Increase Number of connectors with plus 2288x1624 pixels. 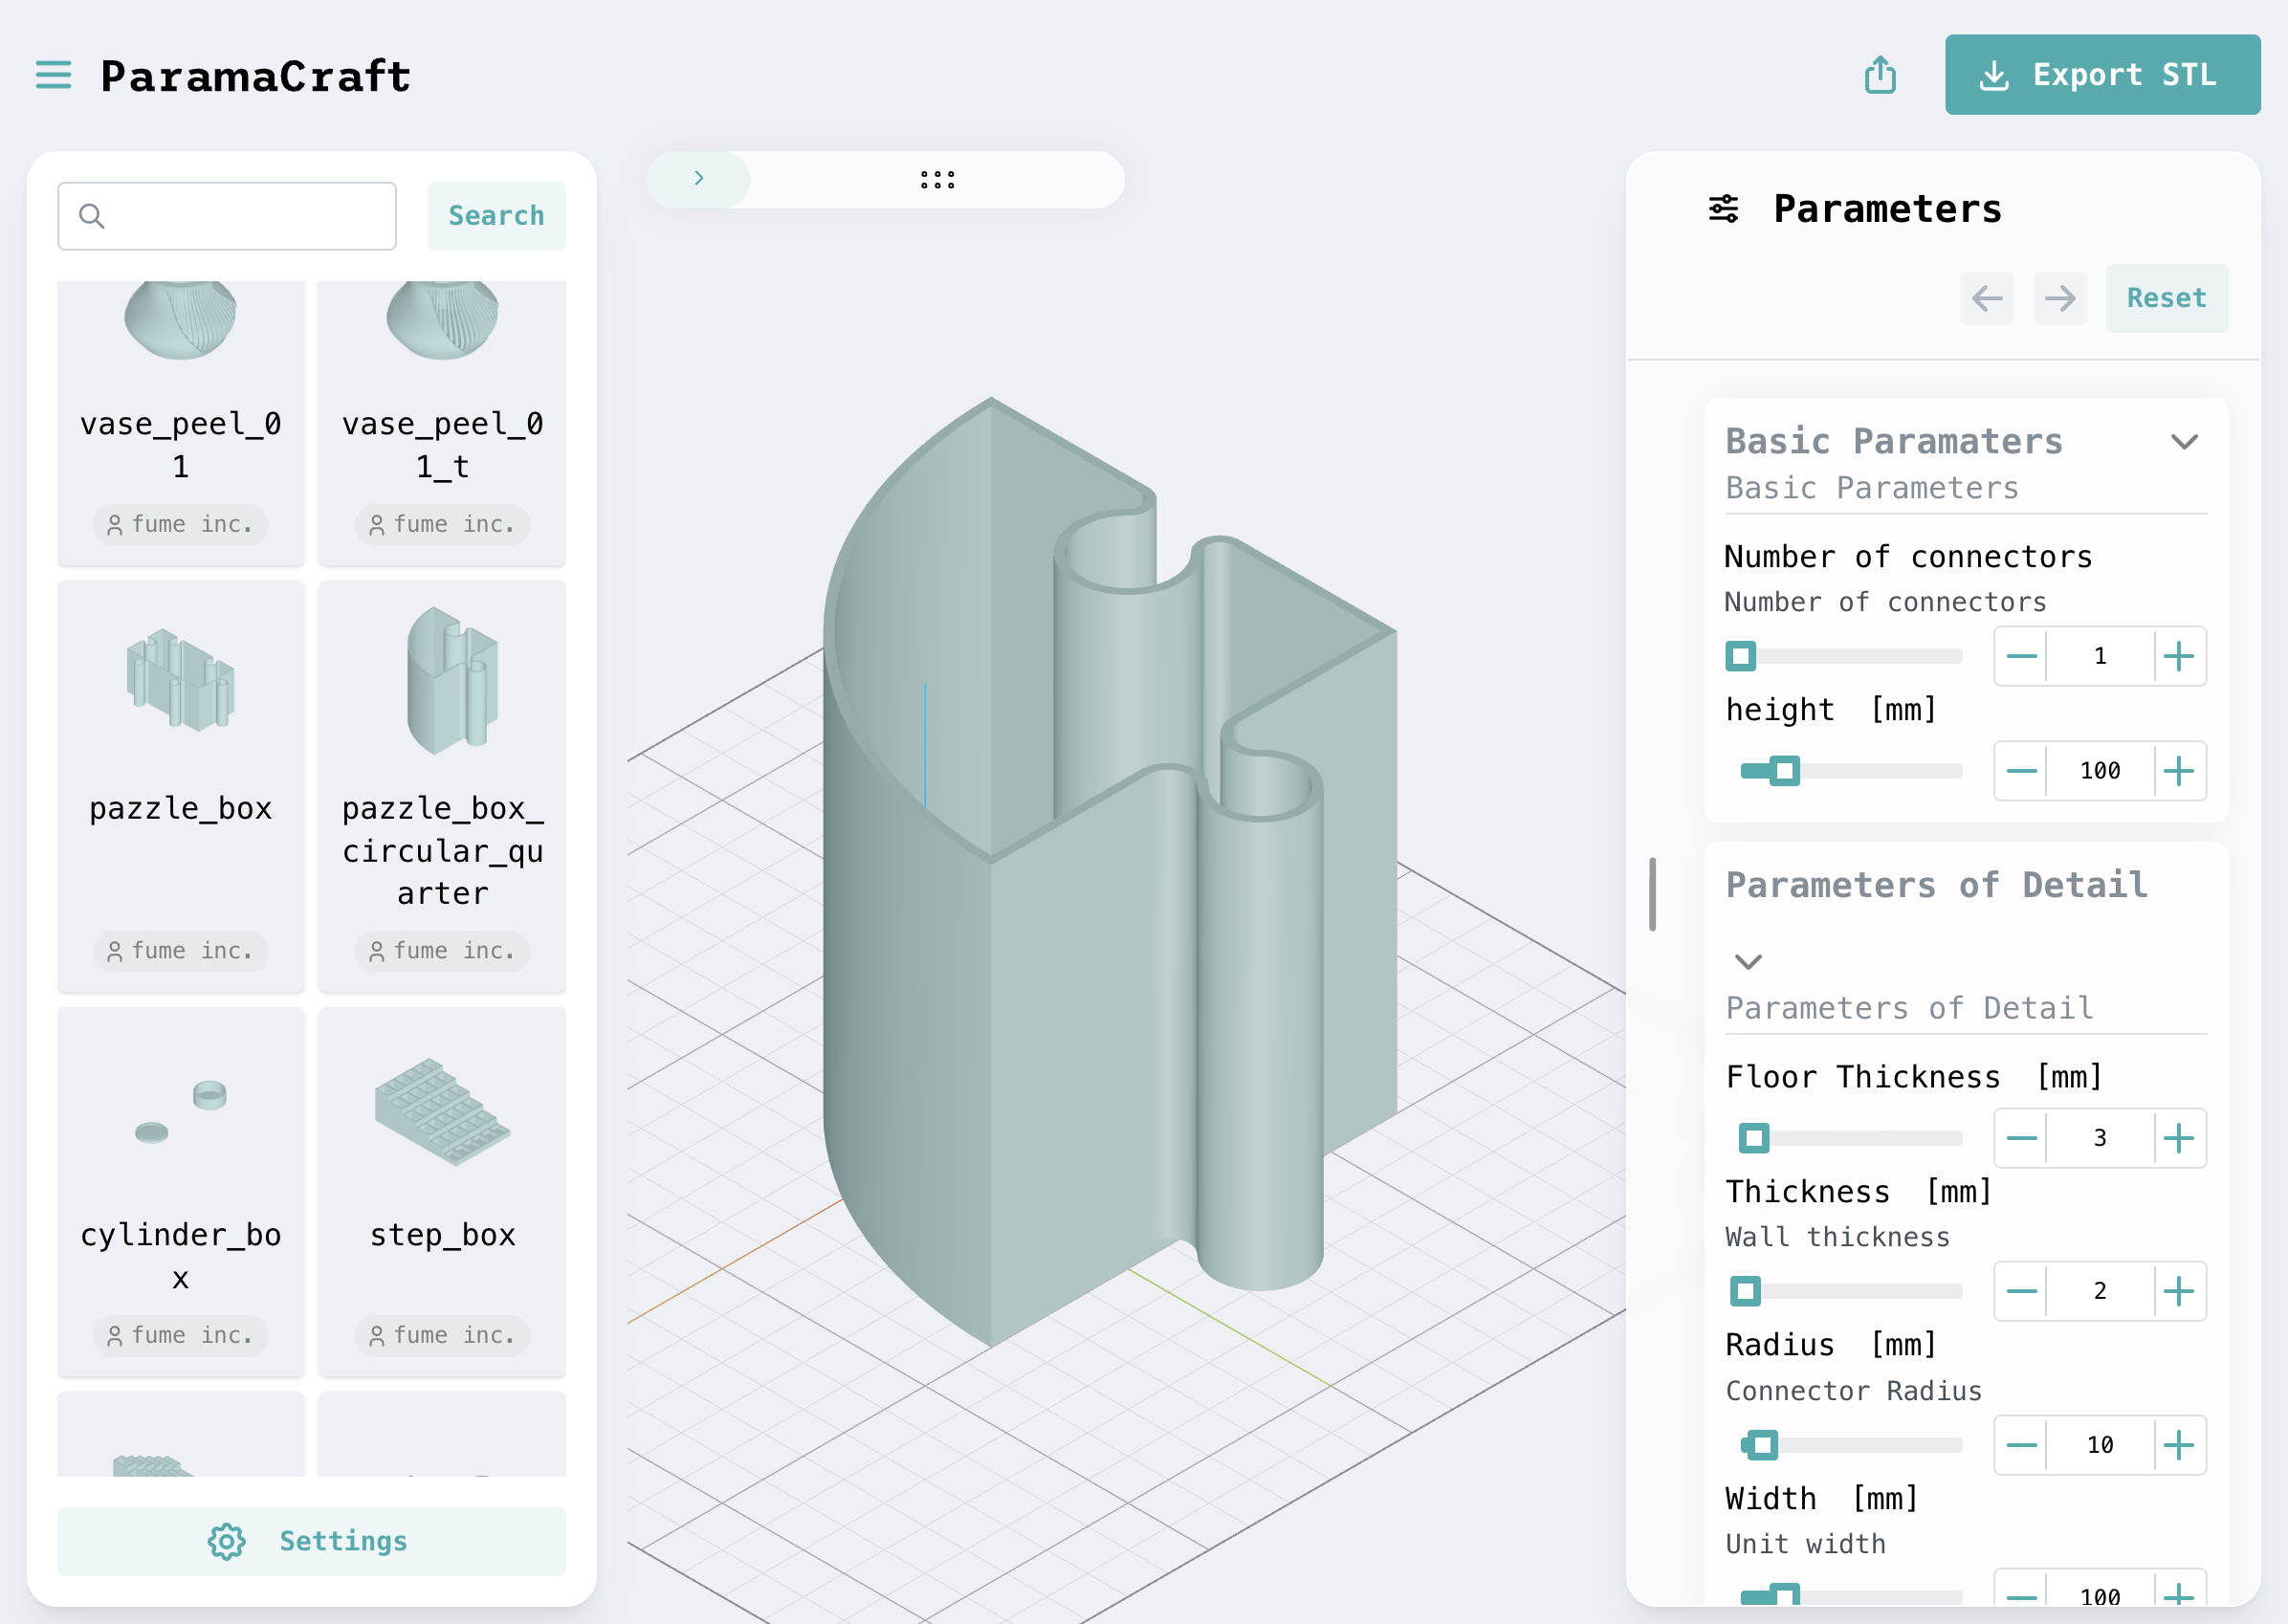pyautogui.click(x=2179, y=657)
